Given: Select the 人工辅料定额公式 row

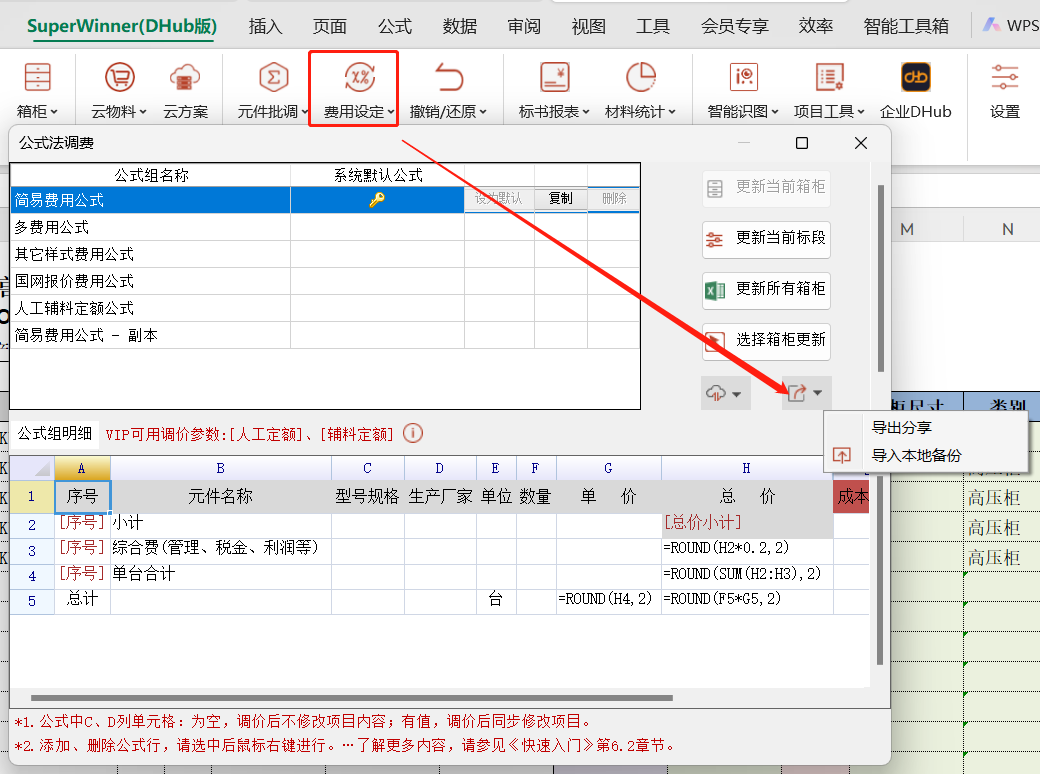Looking at the screenshot, I should 325,308.
